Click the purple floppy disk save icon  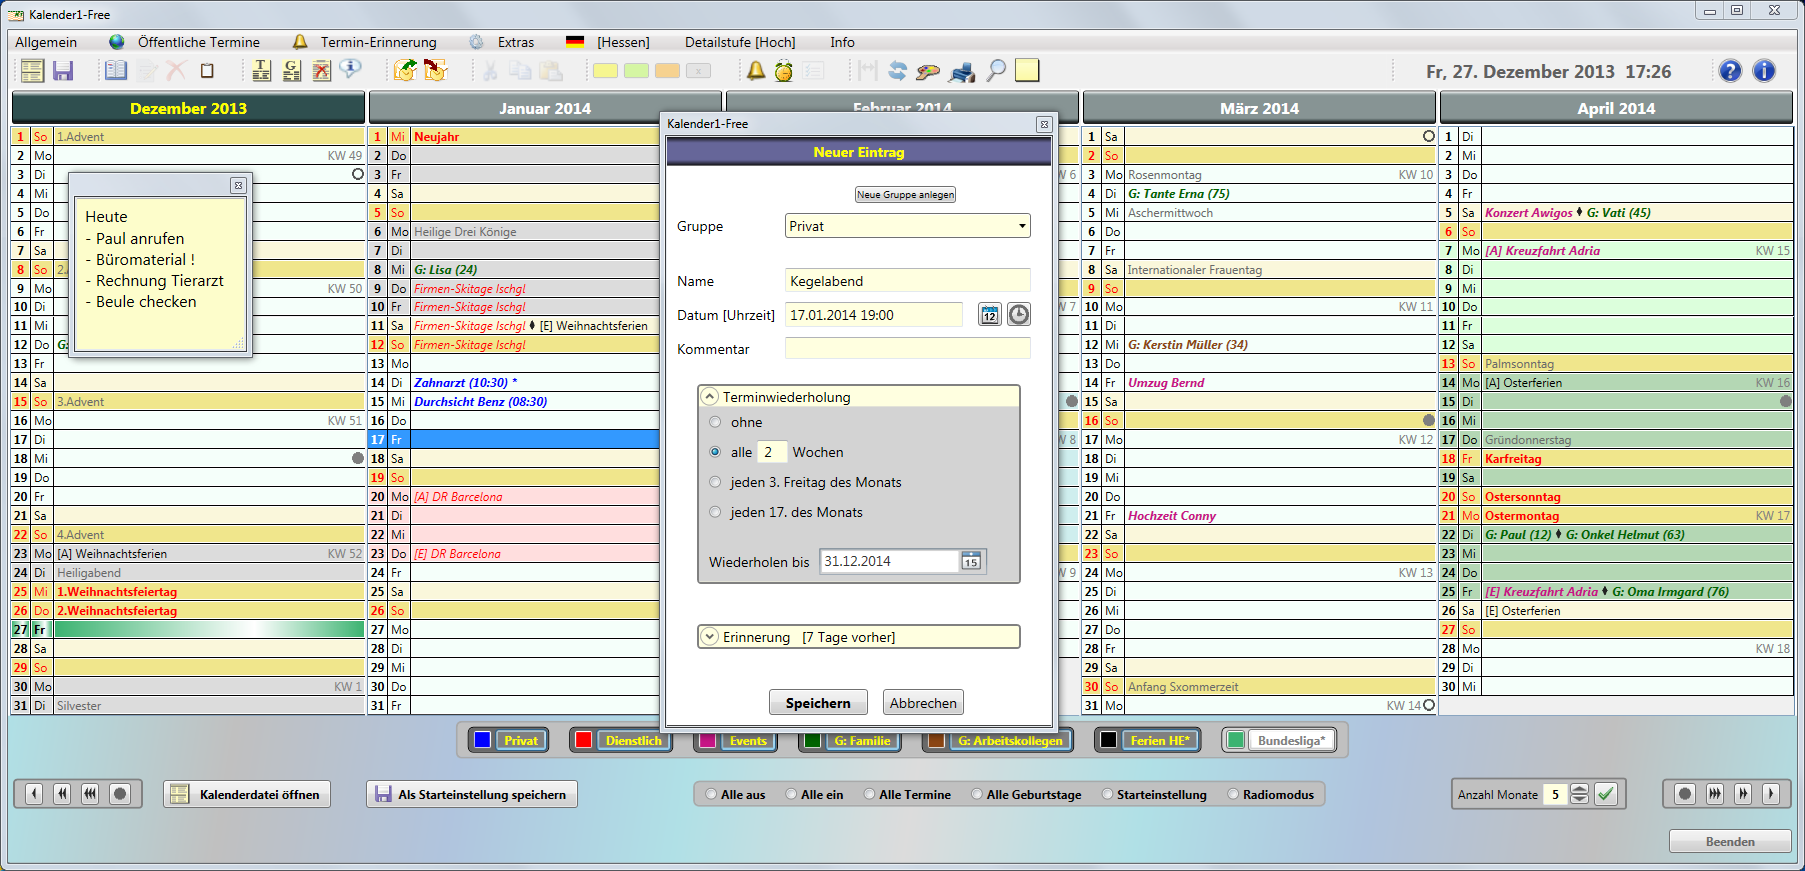point(63,70)
